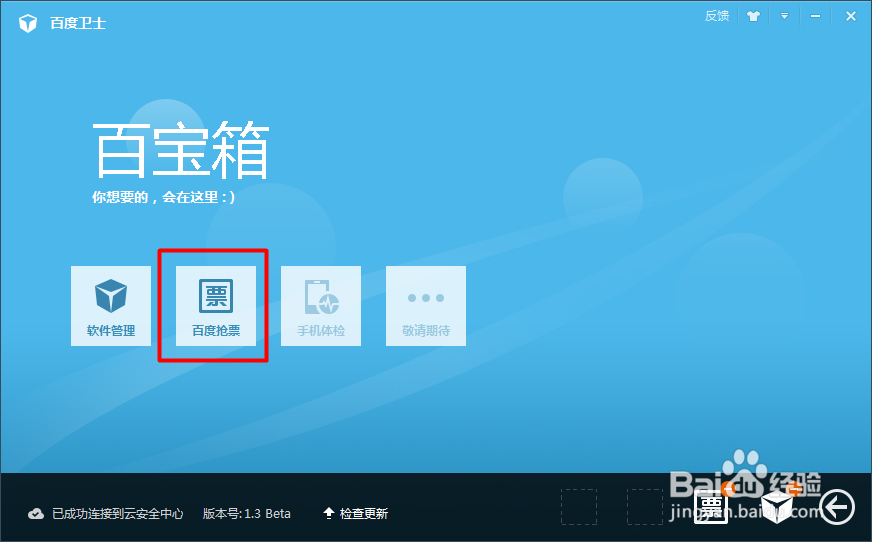Click the 版本号:1.3 Beta version text
The image size is (872, 542).
point(246,513)
